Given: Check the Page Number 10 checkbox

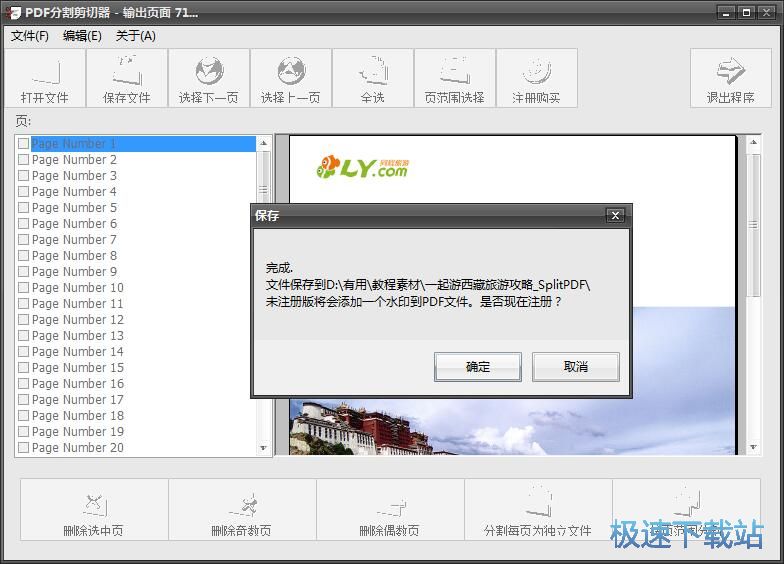Looking at the screenshot, I should pyautogui.click(x=24, y=288).
